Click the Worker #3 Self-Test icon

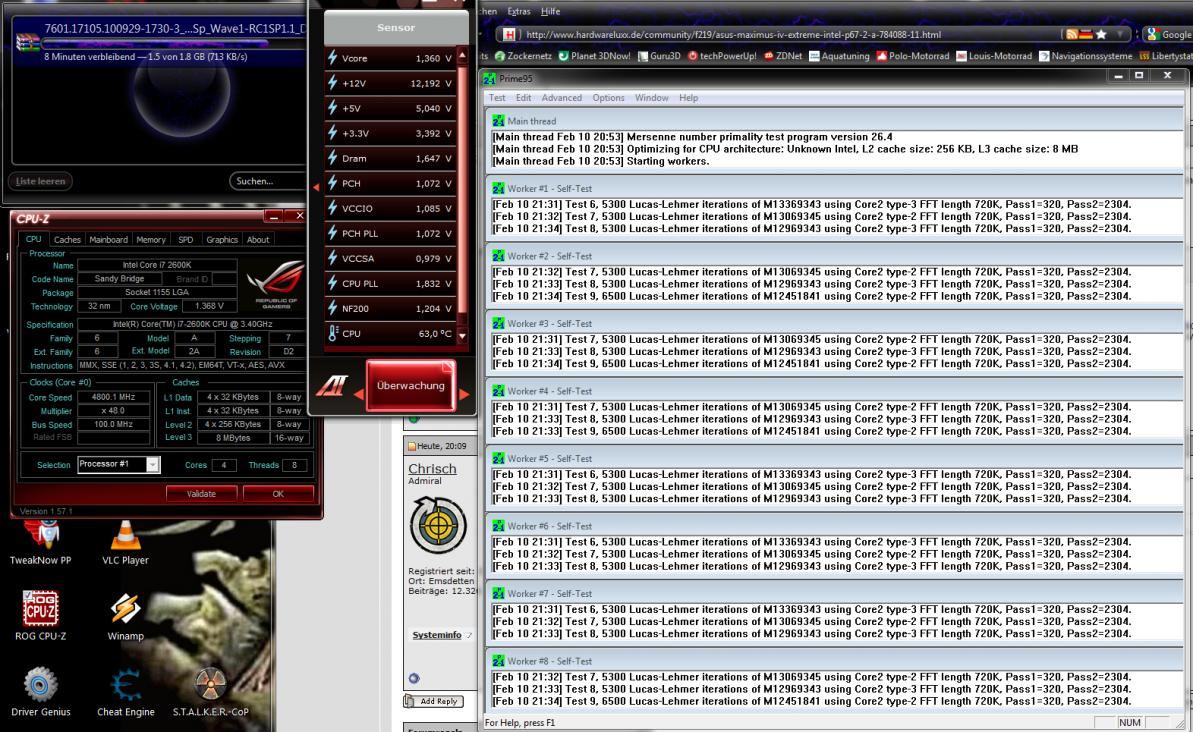tap(498, 323)
